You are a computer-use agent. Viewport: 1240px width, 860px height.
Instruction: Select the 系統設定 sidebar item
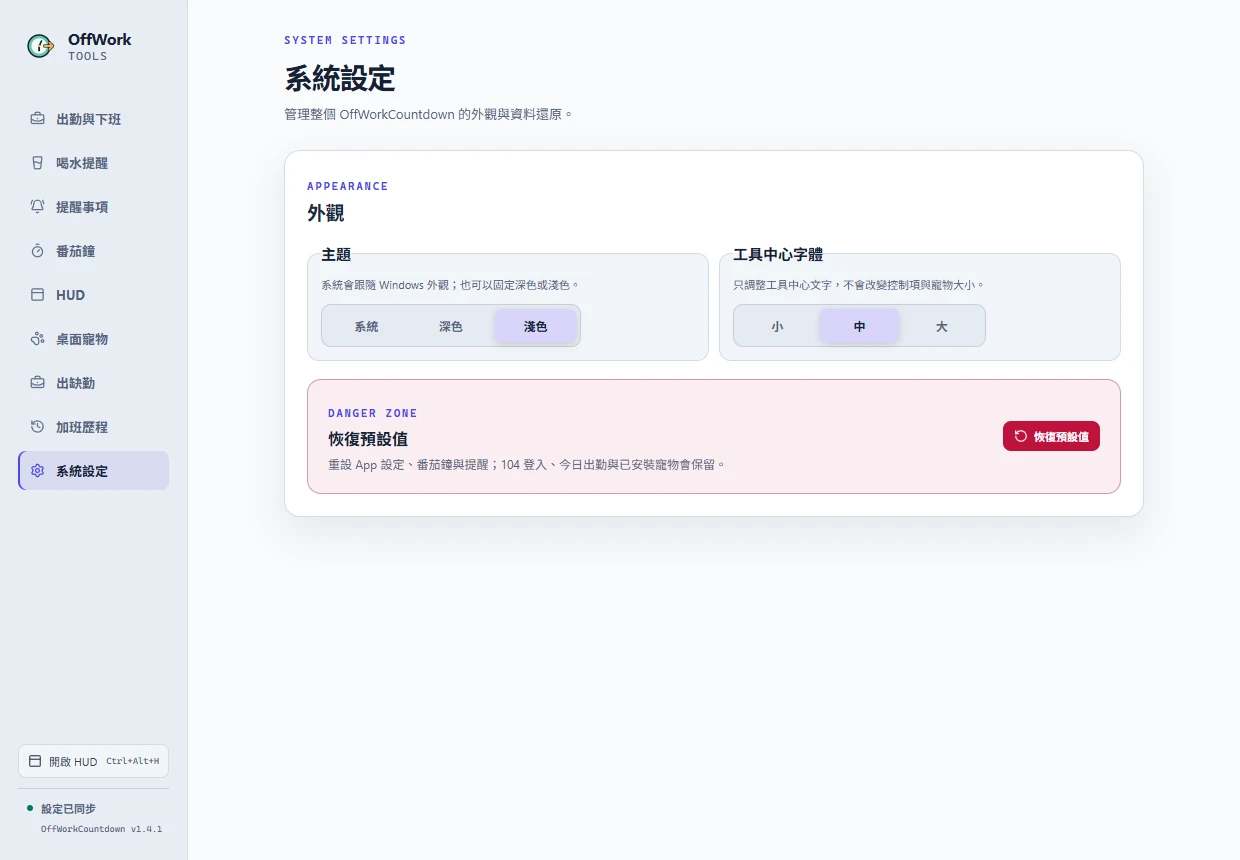point(93,471)
